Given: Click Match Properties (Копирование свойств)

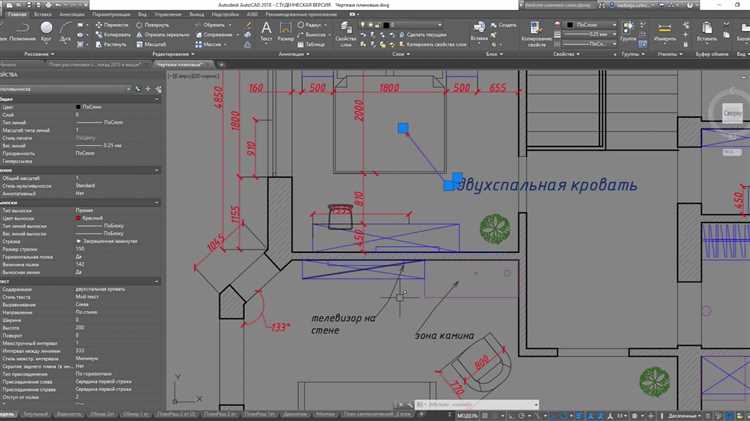Looking at the screenshot, I should tap(536, 33).
